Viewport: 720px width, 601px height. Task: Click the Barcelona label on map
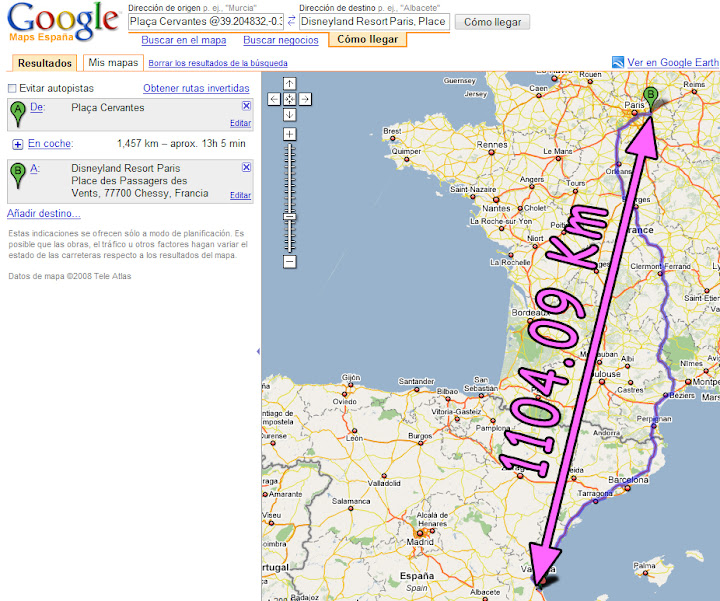pyautogui.click(x=628, y=480)
